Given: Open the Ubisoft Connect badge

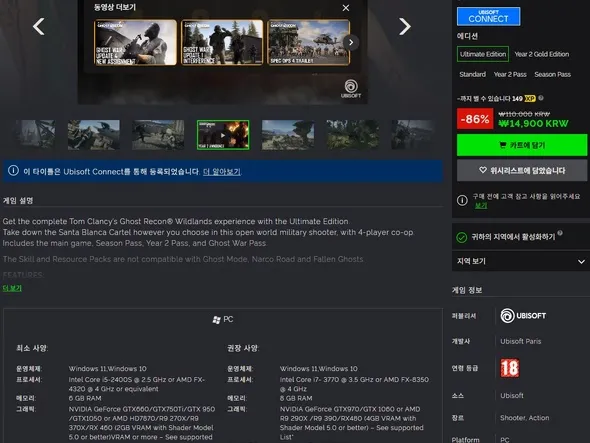Looking at the screenshot, I should 488,17.
